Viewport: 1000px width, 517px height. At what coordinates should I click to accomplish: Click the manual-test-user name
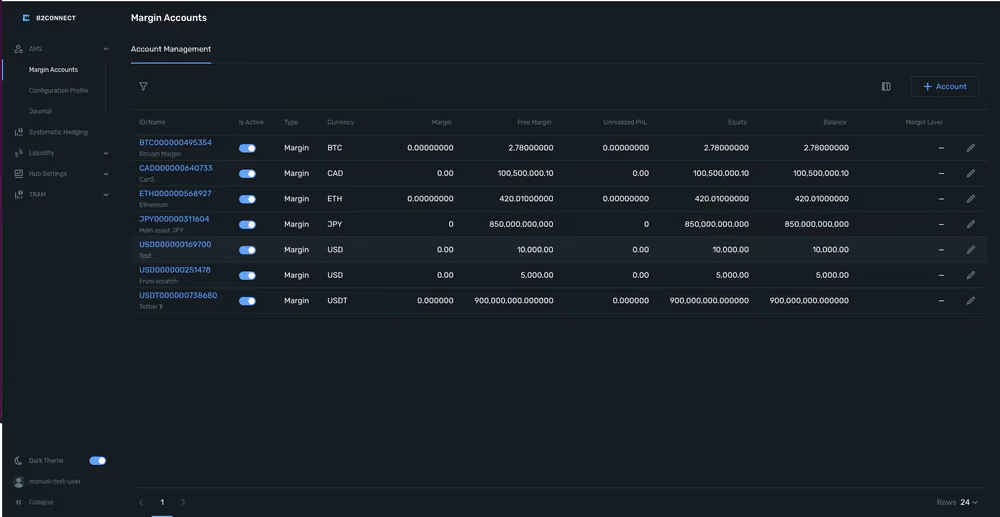pos(55,481)
